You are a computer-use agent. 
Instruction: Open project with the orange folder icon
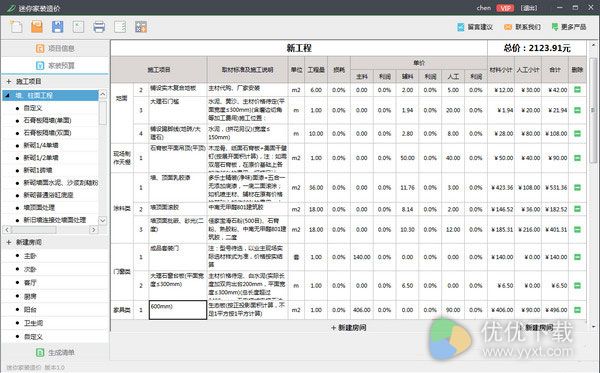click(x=37, y=27)
